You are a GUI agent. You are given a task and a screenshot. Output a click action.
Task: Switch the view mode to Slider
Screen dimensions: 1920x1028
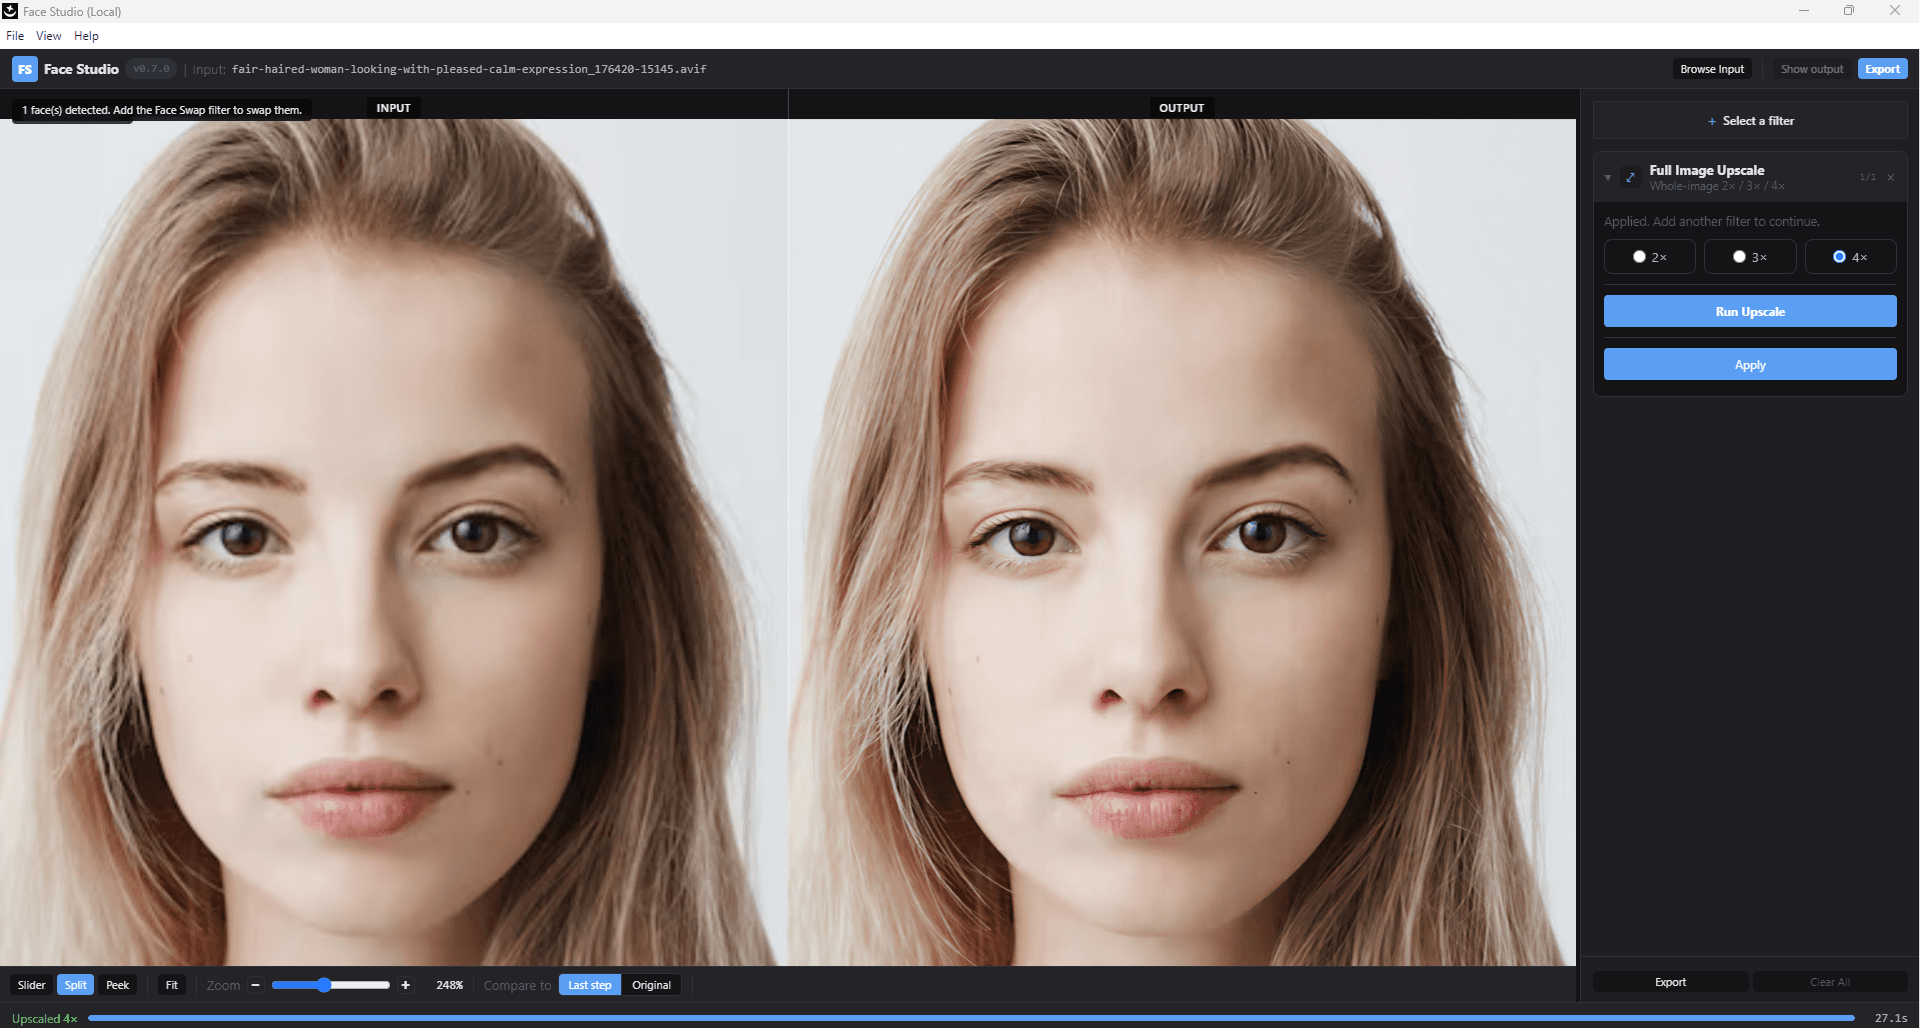(x=32, y=985)
